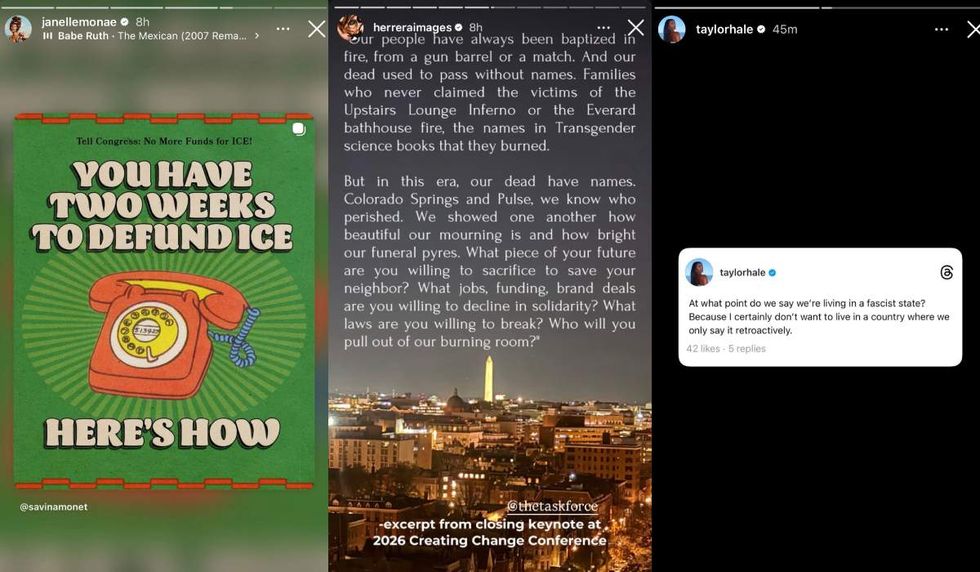
Task: Click the herreraimages username
Action: point(412,28)
